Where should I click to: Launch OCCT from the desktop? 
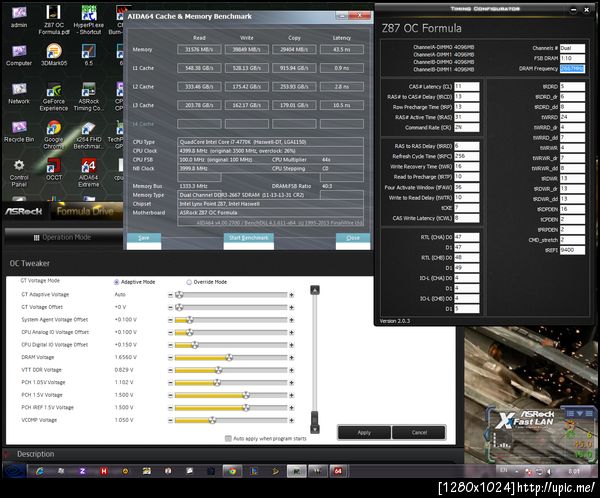pyautogui.click(x=54, y=169)
